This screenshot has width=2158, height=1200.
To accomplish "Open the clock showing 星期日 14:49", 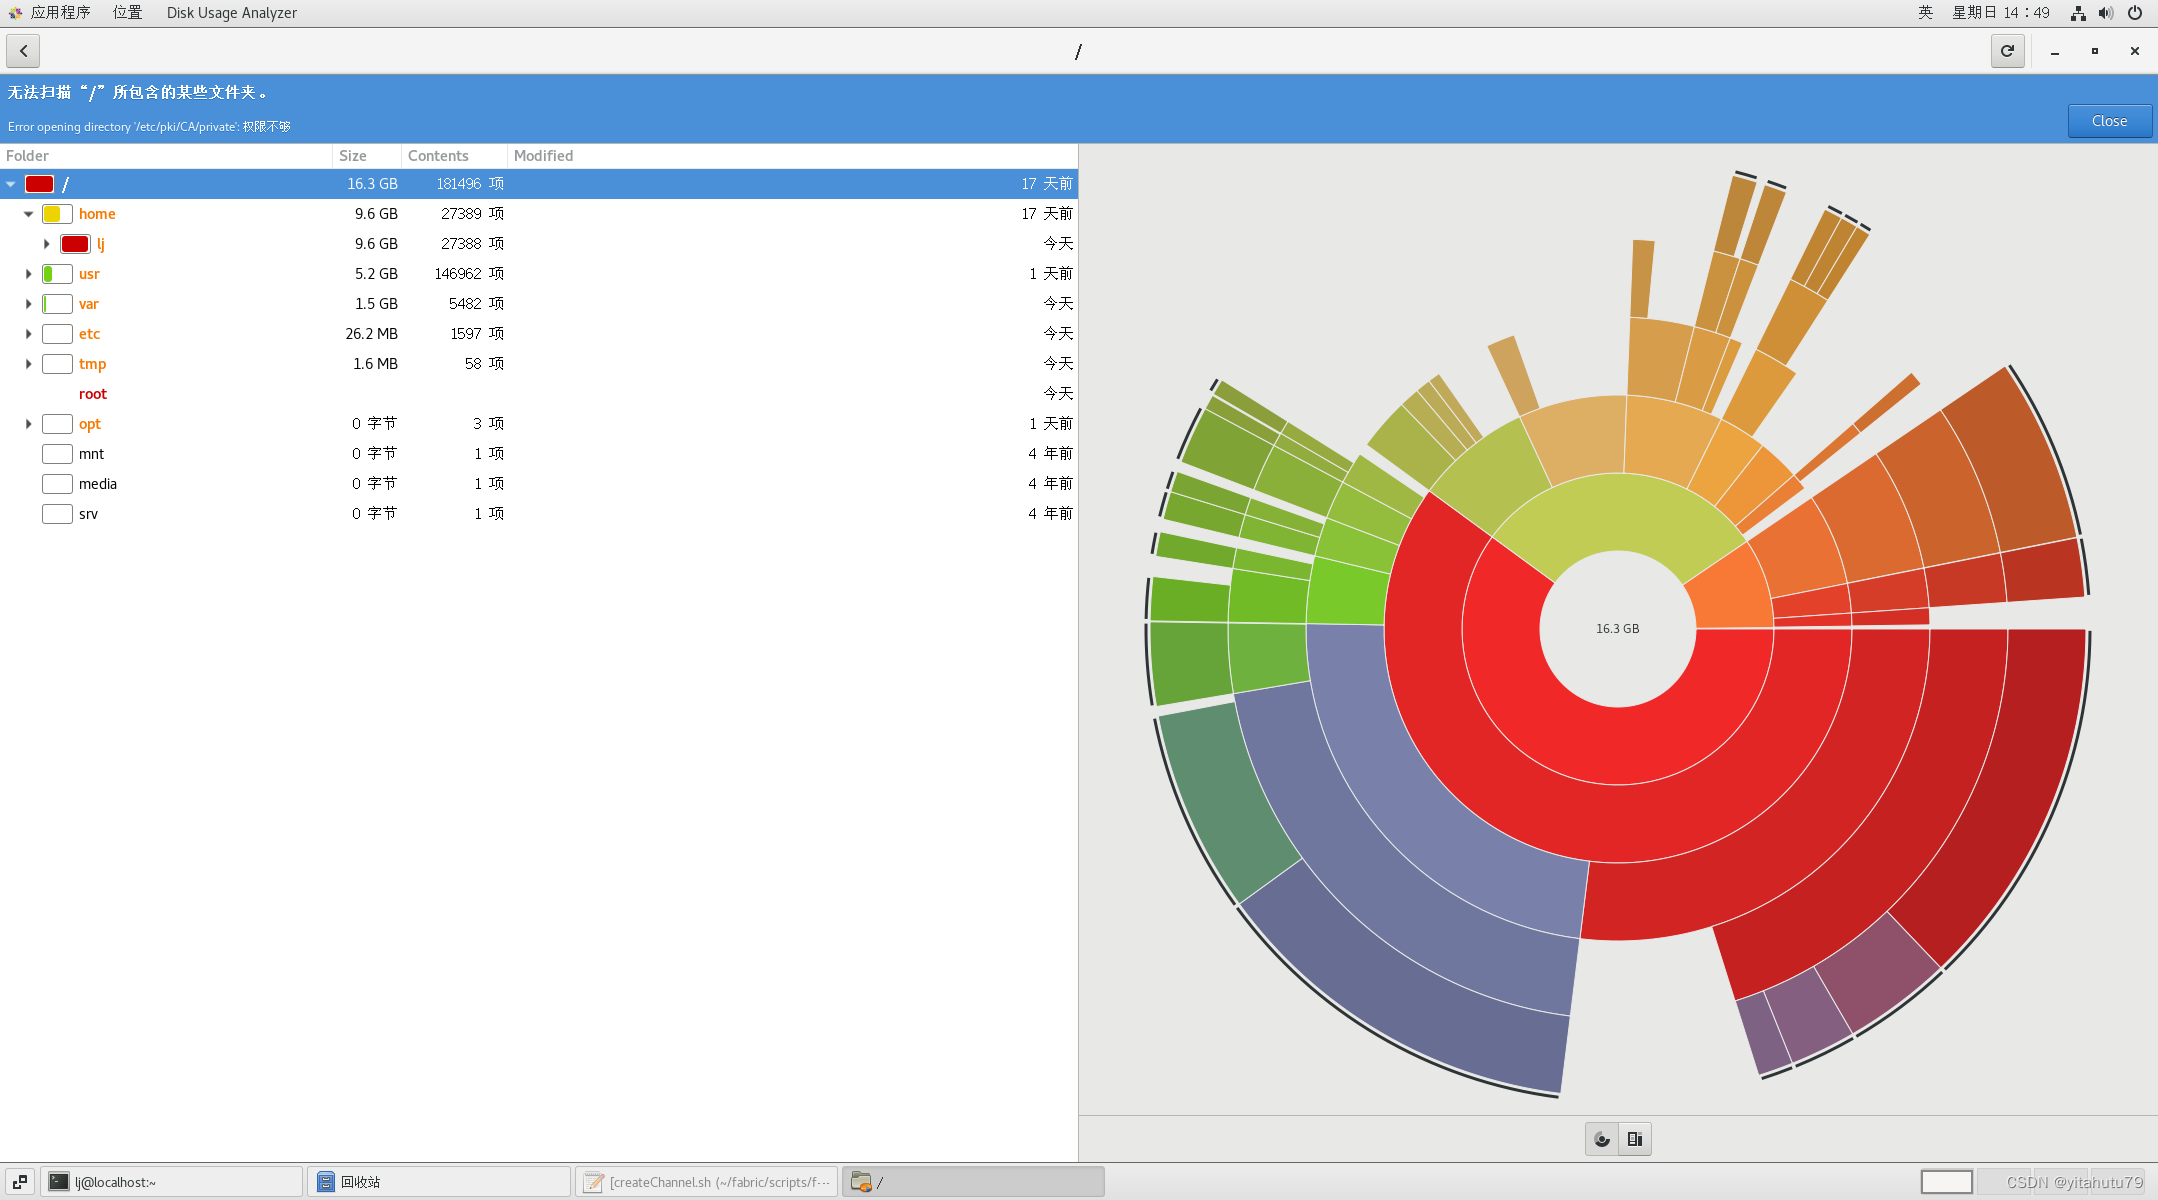I will click(2000, 13).
